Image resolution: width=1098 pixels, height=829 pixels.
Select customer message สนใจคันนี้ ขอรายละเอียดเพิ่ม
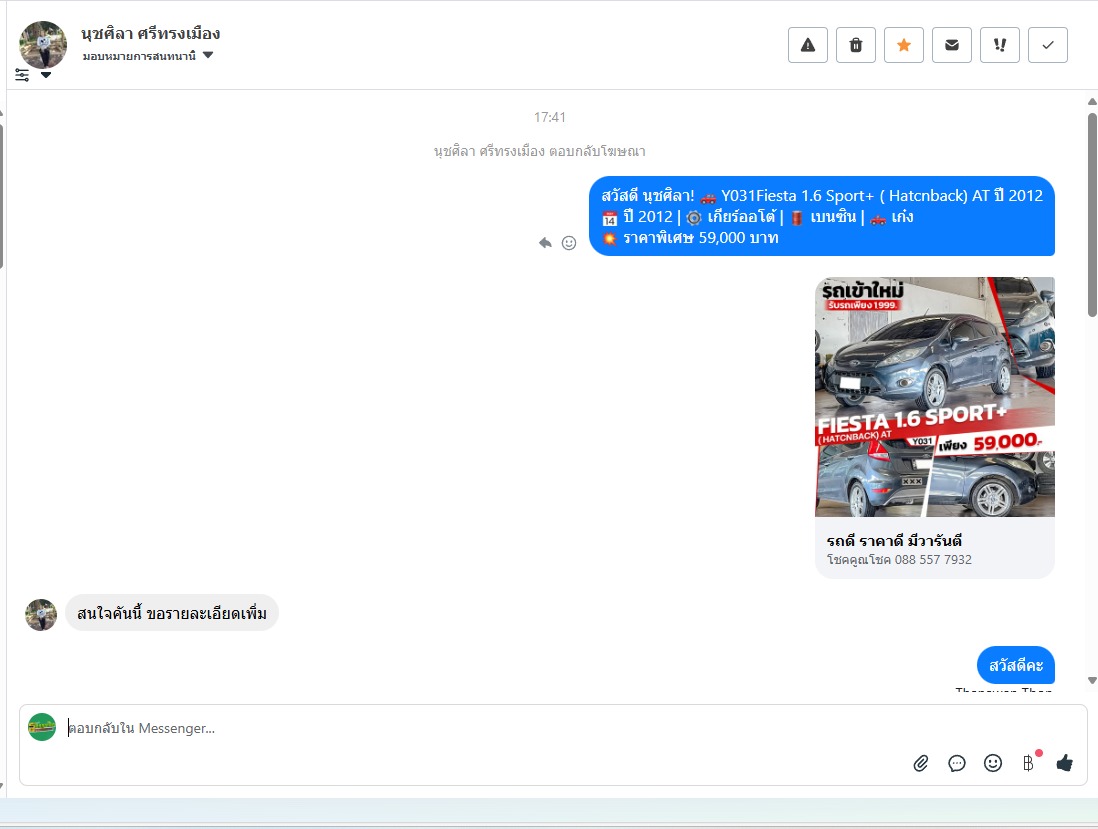pos(172,613)
